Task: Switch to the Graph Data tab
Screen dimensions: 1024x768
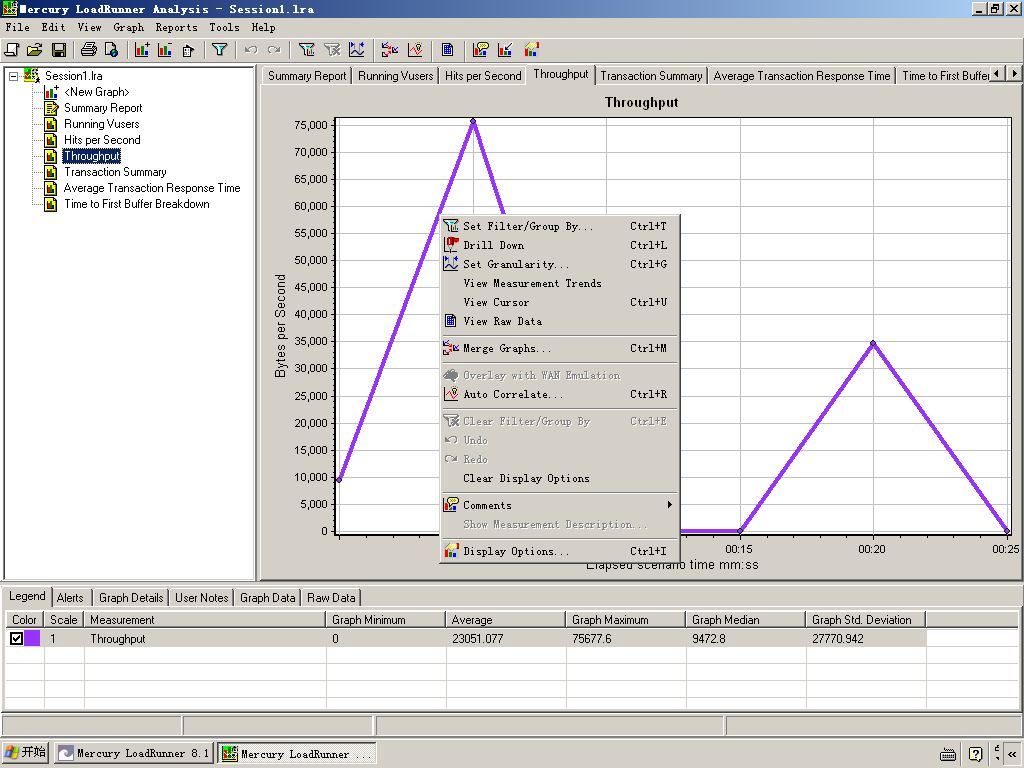Action: coord(268,598)
